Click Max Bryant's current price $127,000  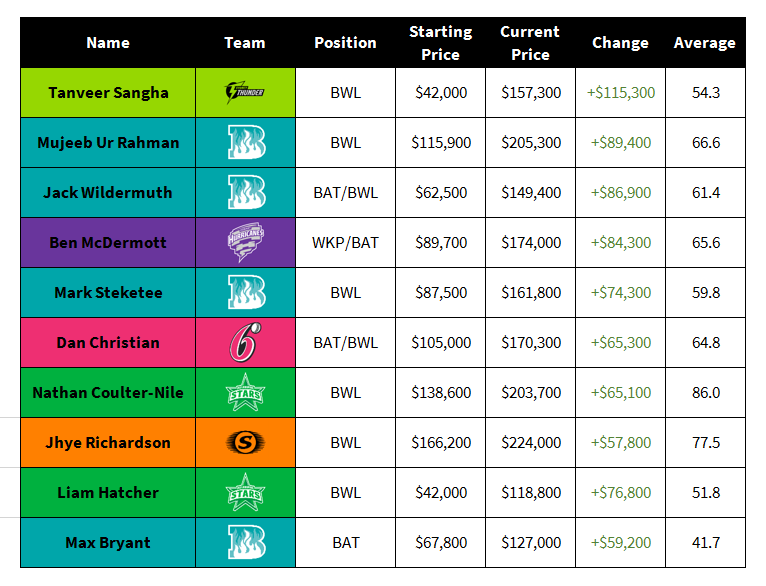(x=531, y=543)
